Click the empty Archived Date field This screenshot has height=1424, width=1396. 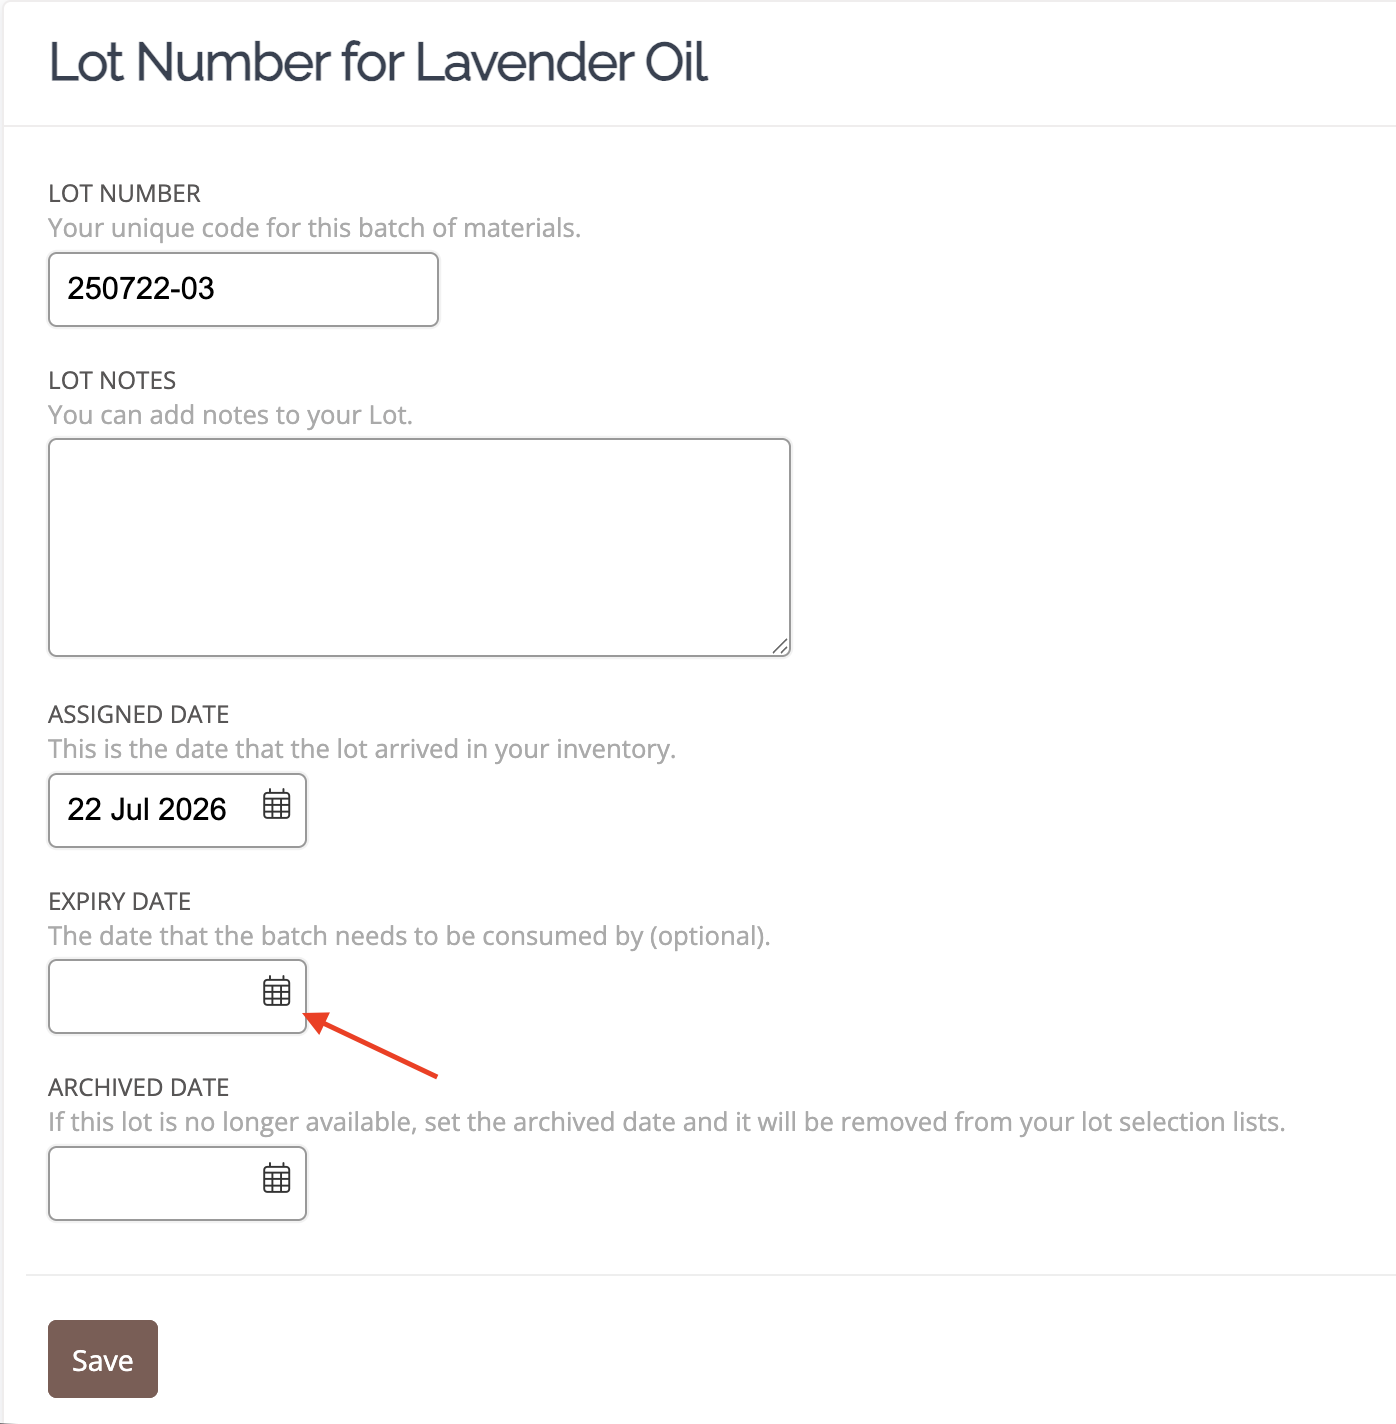177,1183
